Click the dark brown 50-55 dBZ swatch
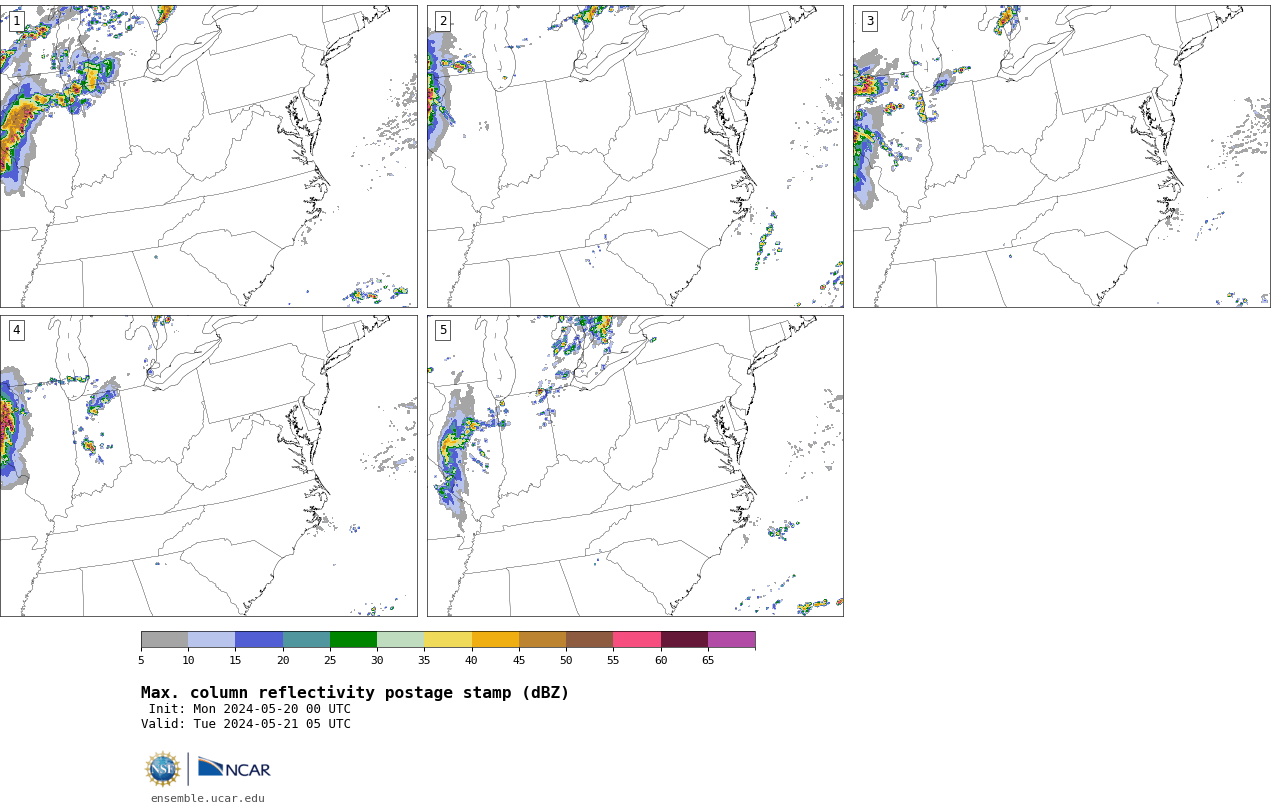 click(590, 640)
